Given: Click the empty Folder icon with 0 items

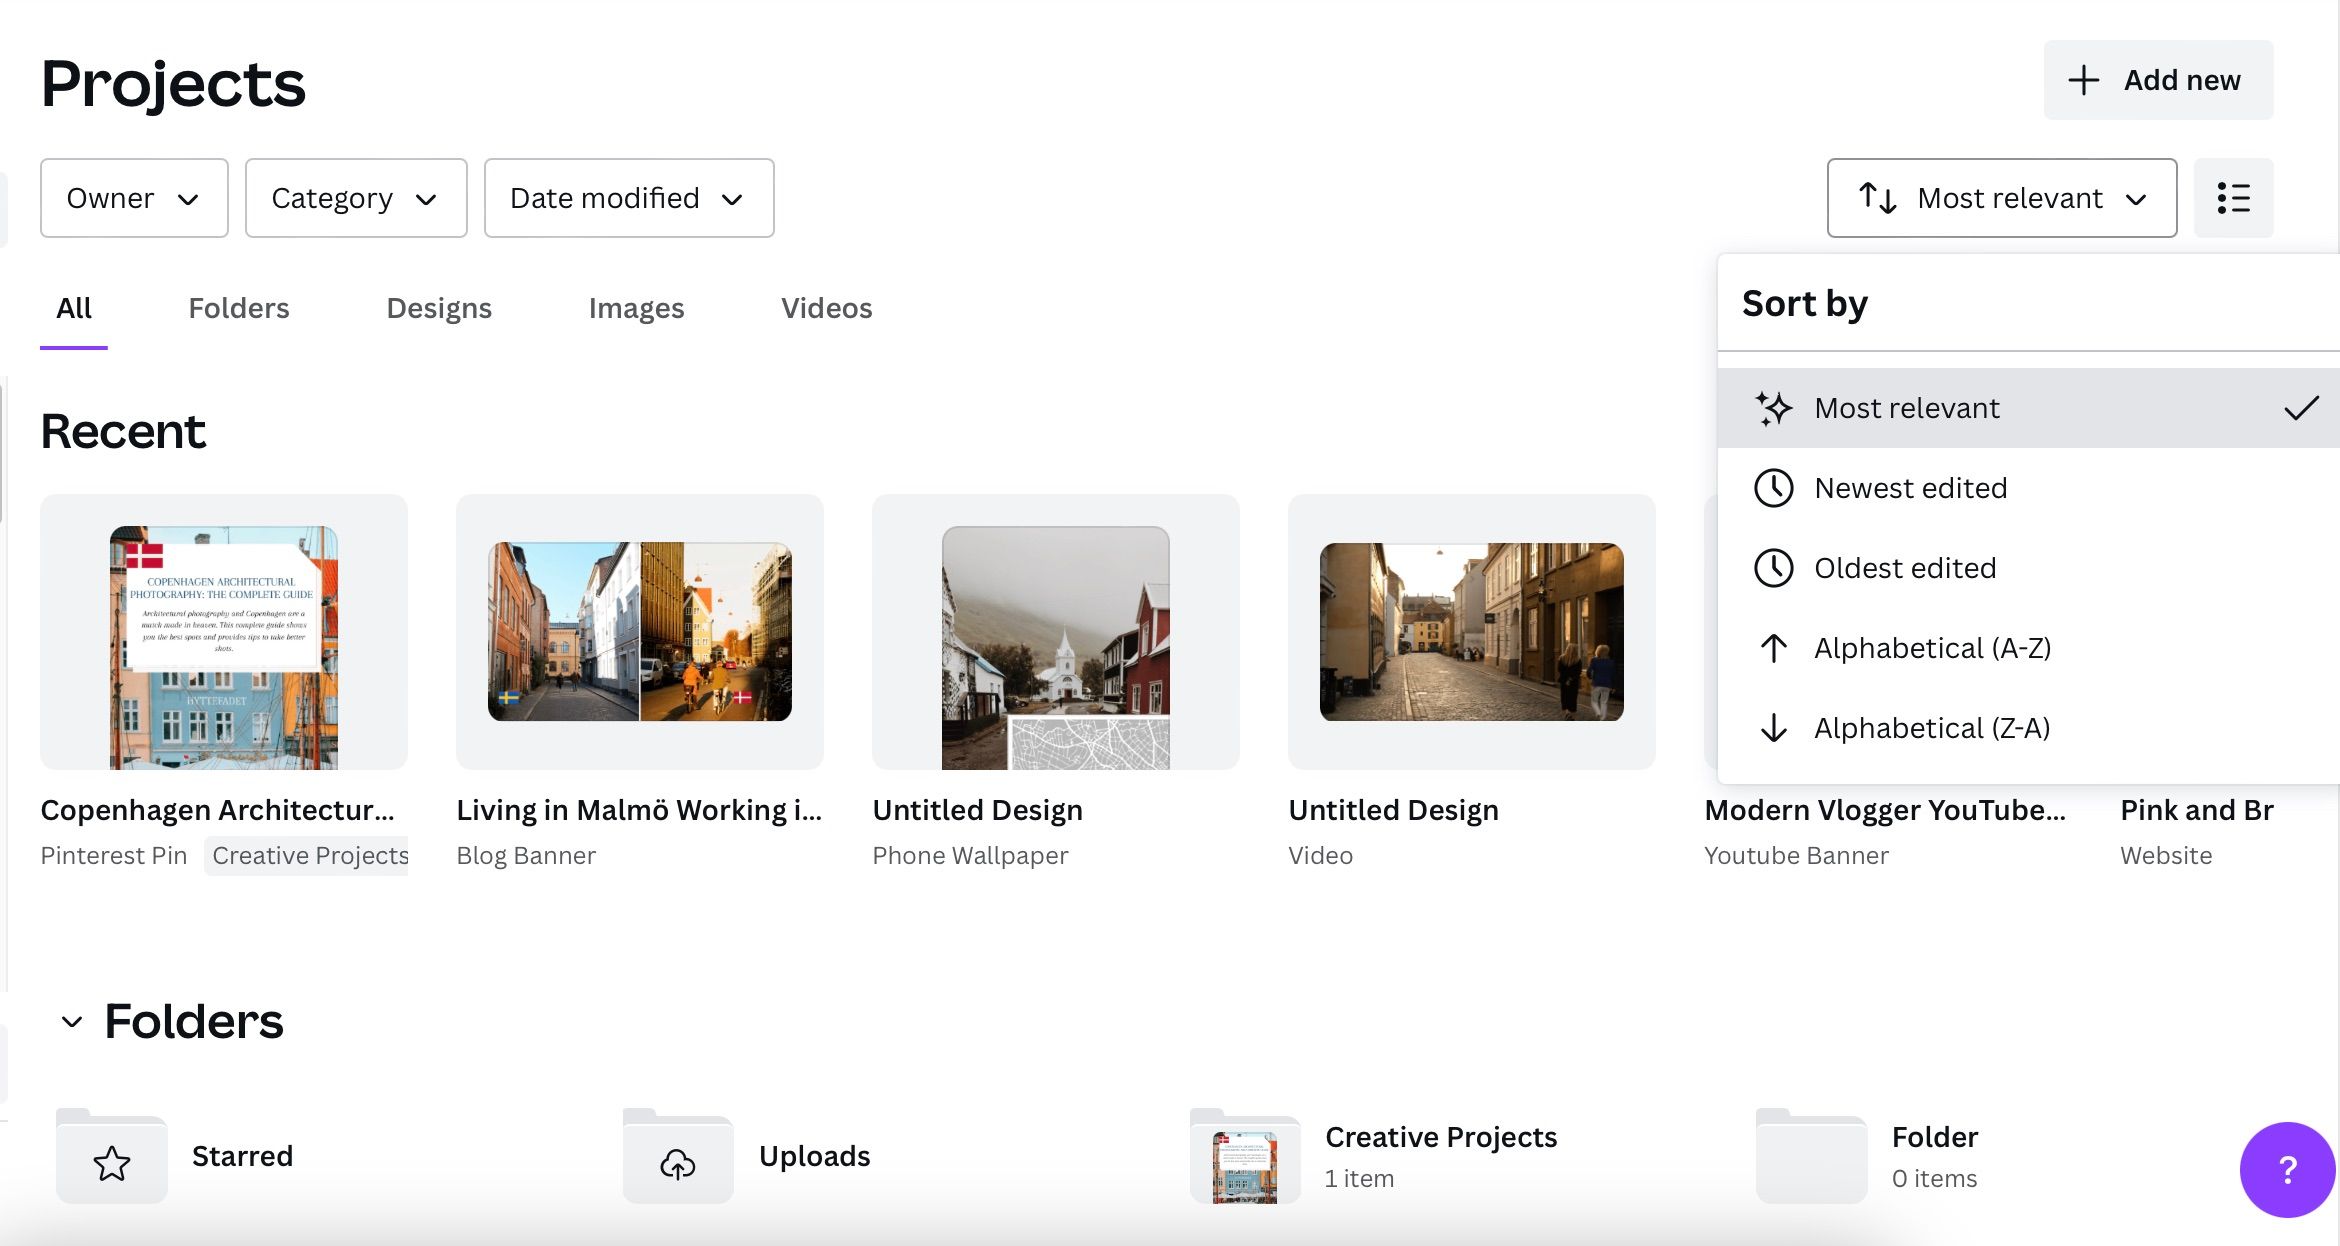Looking at the screenshot, I should (1810, 1157).
